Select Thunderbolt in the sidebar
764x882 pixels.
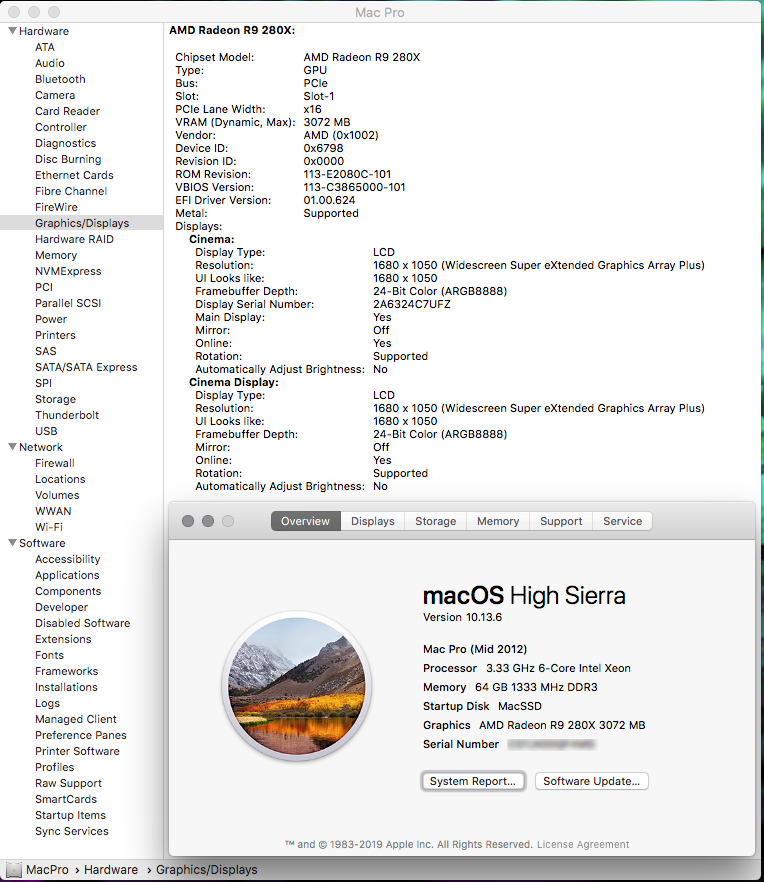click(x=67, y=415)
